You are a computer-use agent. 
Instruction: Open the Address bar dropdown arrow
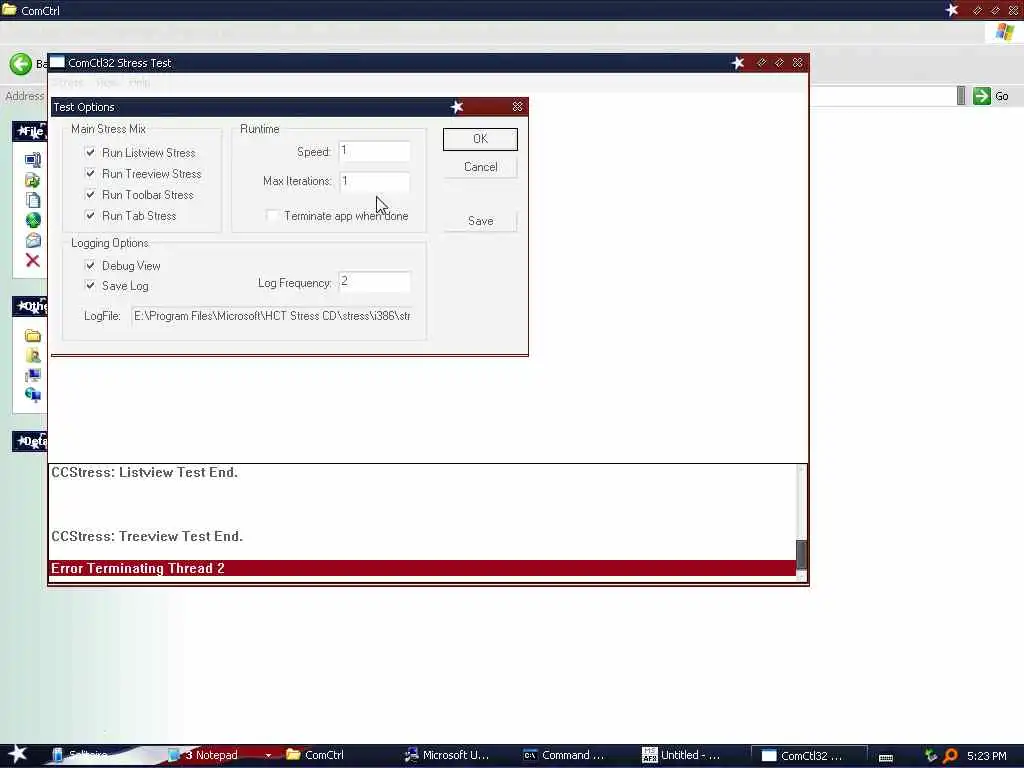tap(961, 96)
